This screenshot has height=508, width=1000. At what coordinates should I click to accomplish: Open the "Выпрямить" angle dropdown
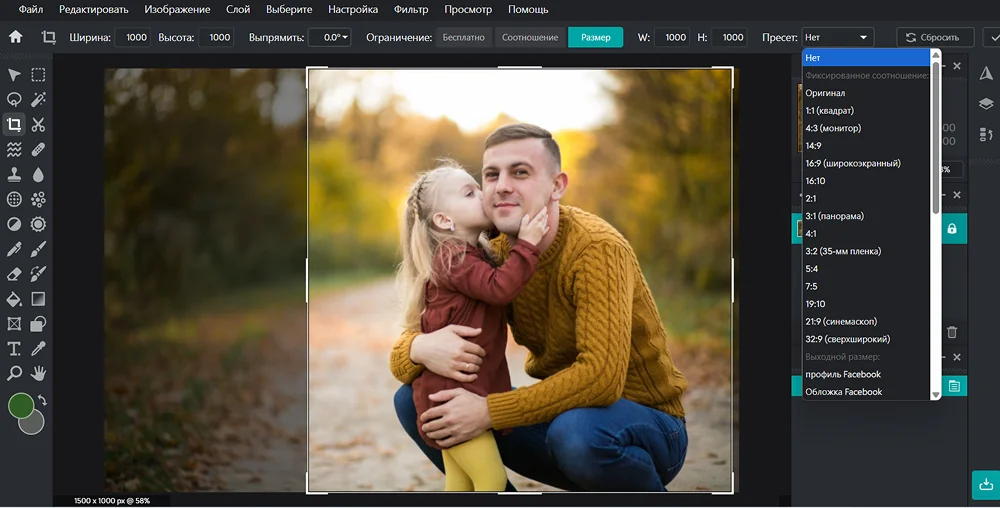[329, 37]
